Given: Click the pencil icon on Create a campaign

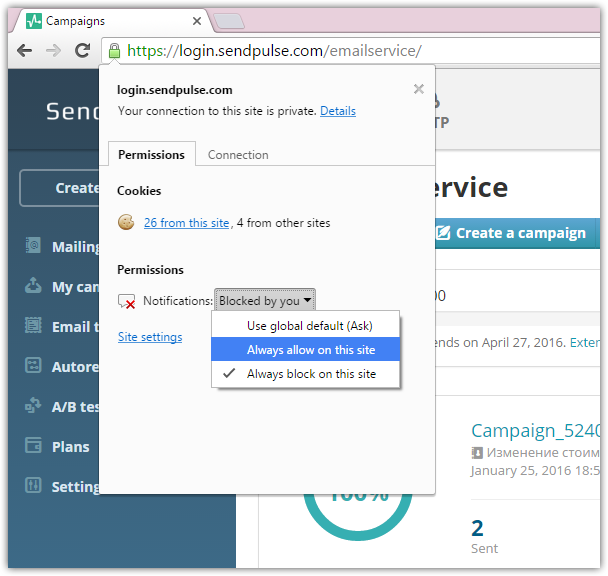Looking at the screenshot, I should pyautogui.click(x=443, y=233).
